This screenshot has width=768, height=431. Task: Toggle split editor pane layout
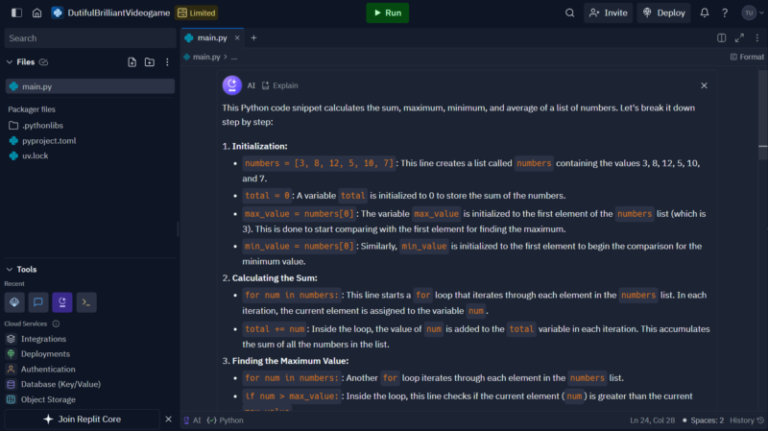pyautogui.click(x=722, y=38)
